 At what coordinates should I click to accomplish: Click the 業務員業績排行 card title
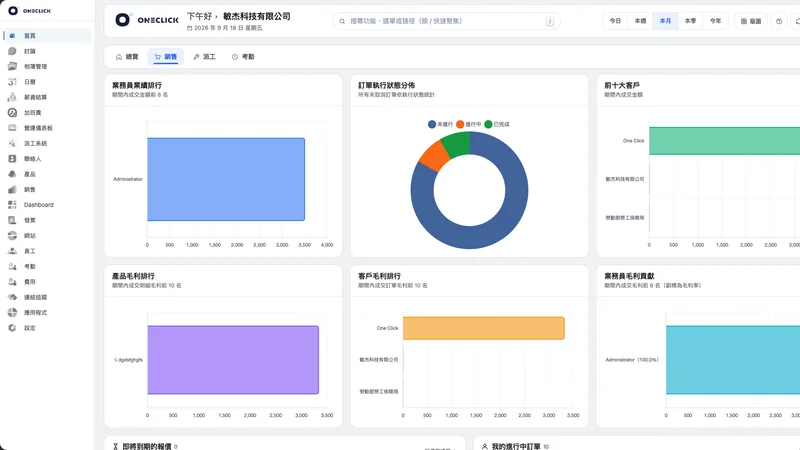137,85
